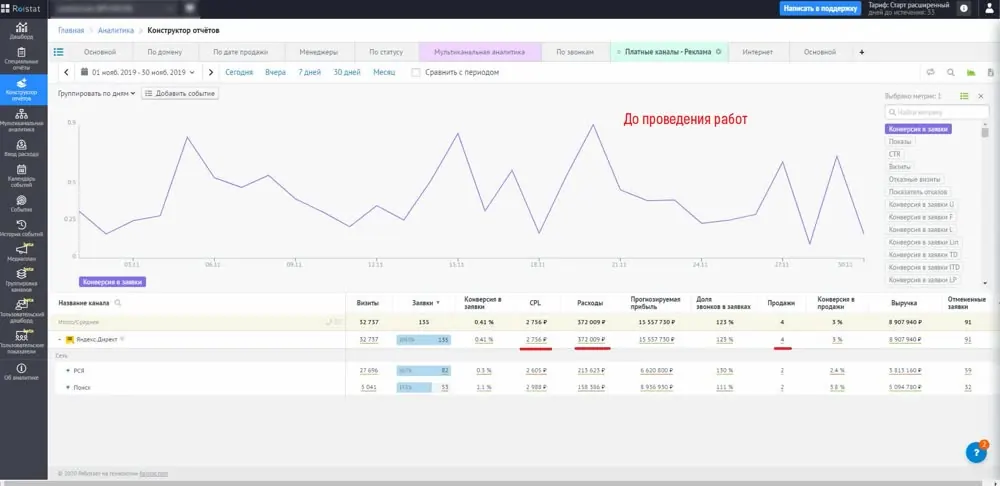Click the refresh report icon
The width and height of the screenshot is (1000, 486).
[x=930, y=73]
